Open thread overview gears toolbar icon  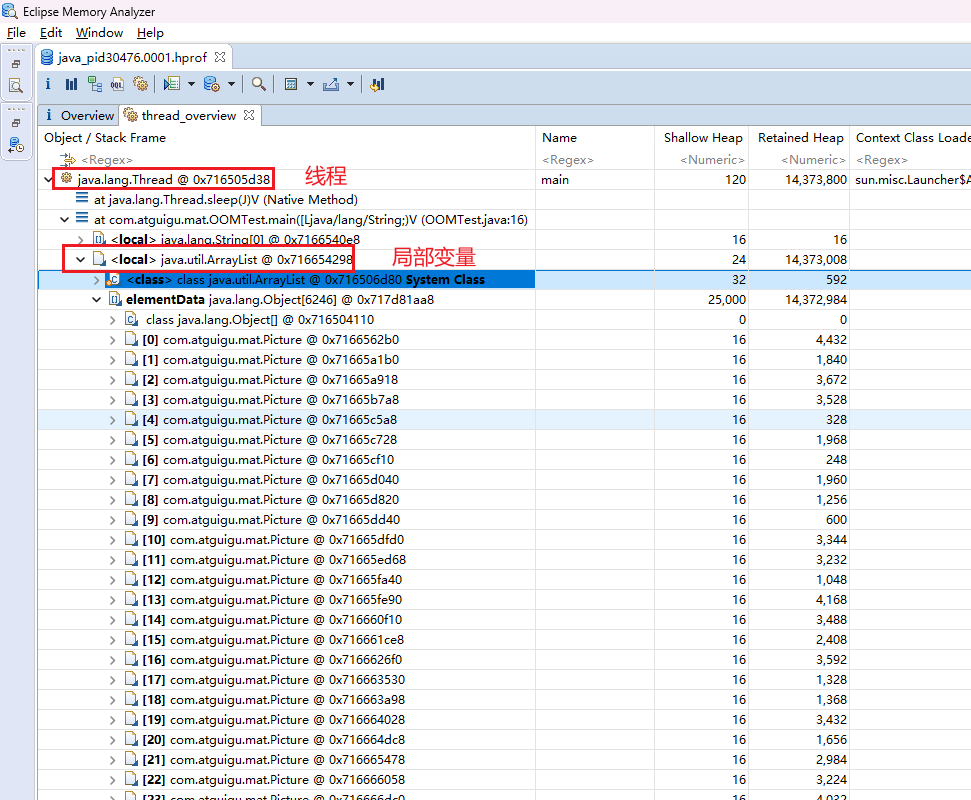point(141,84)
